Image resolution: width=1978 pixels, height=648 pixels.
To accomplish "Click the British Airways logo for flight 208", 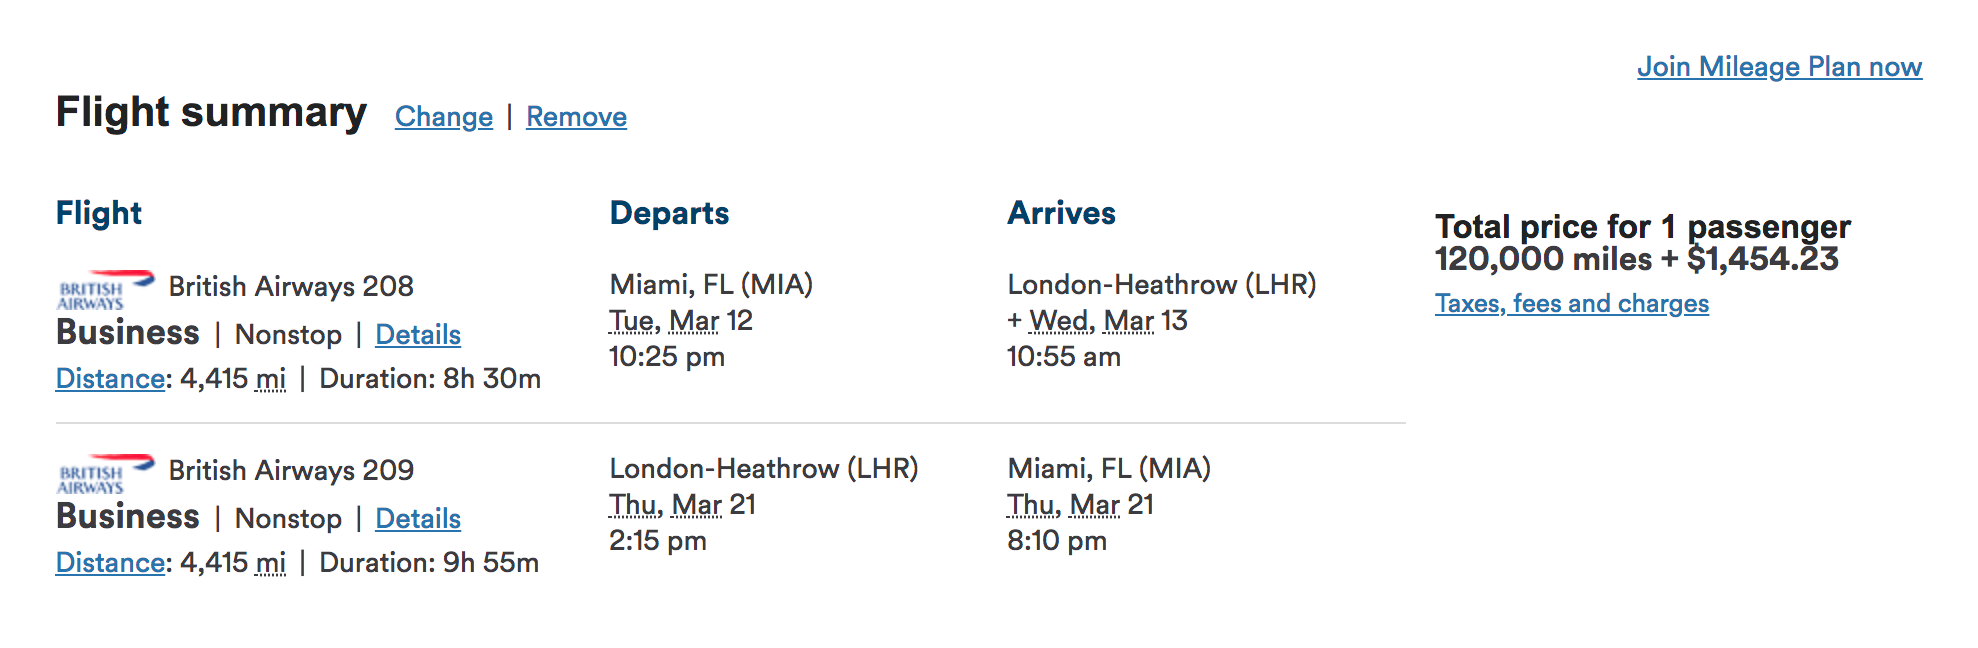I will click(x=104, y=289).
